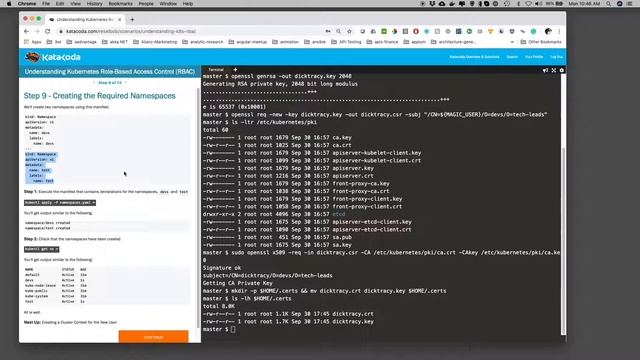
Task: Click the red circle Opera-like extension icon
Action: pyautogui.click(x=416, y=31)
